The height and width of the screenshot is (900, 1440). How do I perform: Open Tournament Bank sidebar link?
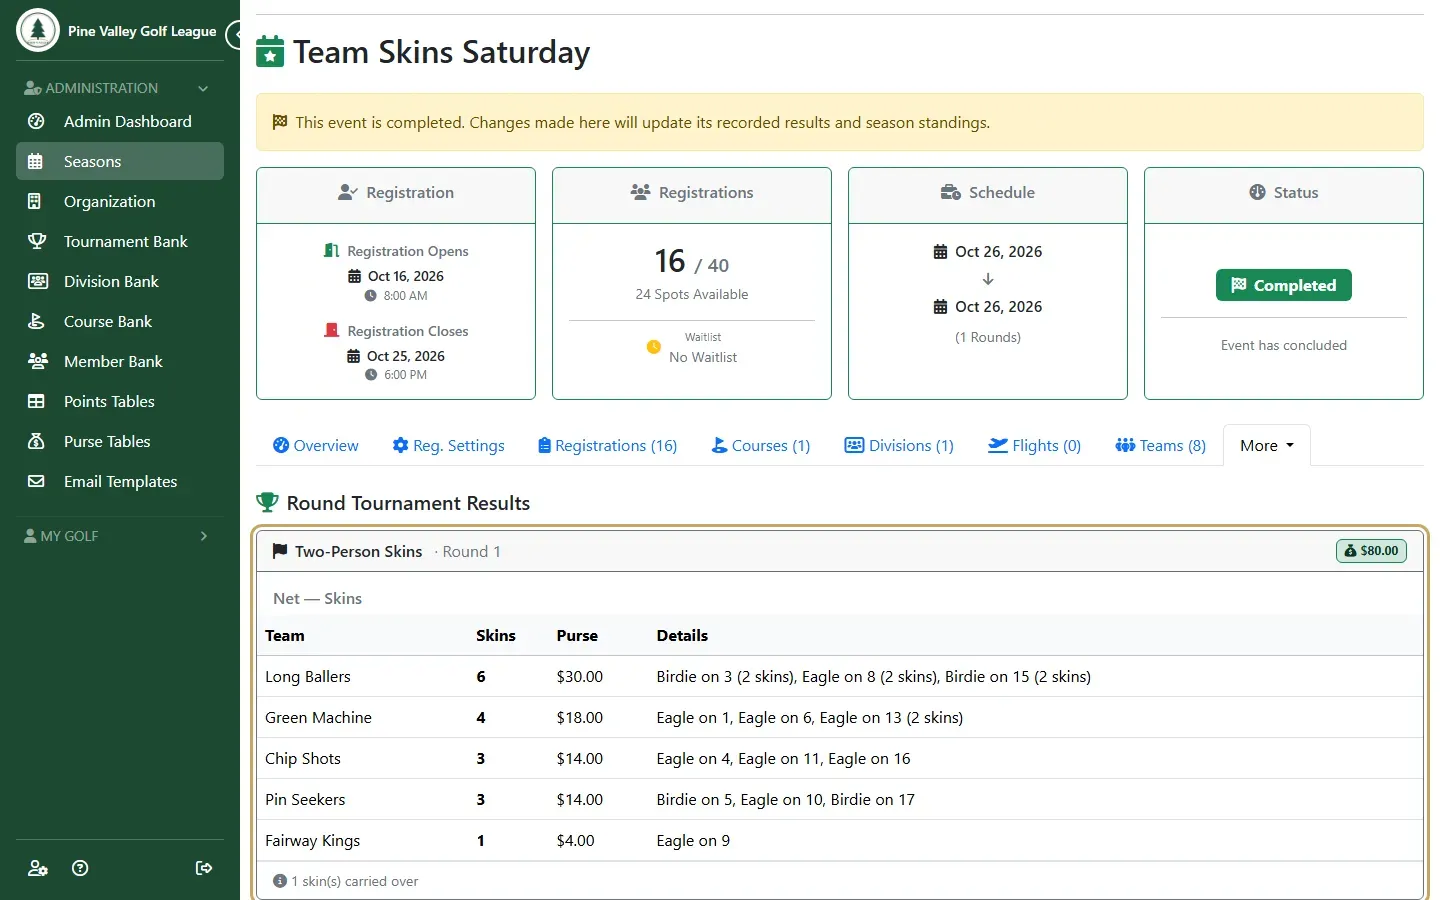[x=120, y=241]
